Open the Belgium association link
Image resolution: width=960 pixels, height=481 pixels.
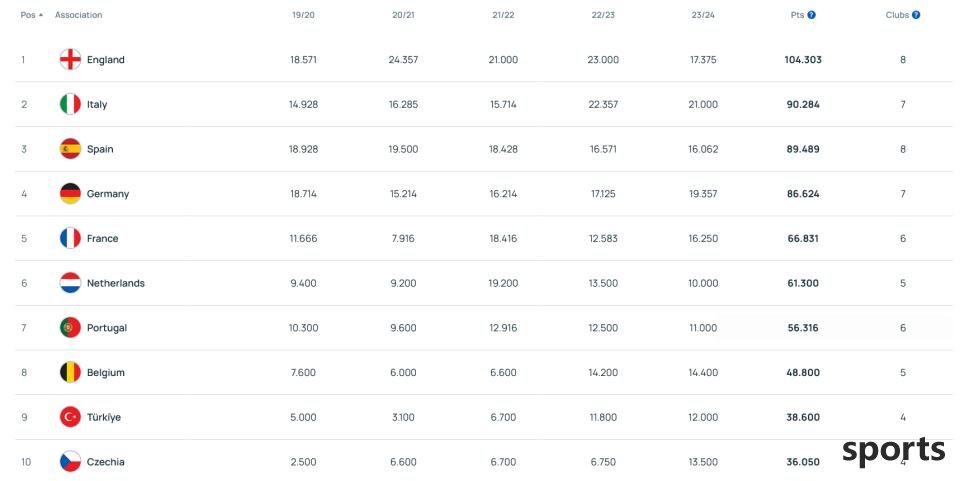(x=105, y=372)
